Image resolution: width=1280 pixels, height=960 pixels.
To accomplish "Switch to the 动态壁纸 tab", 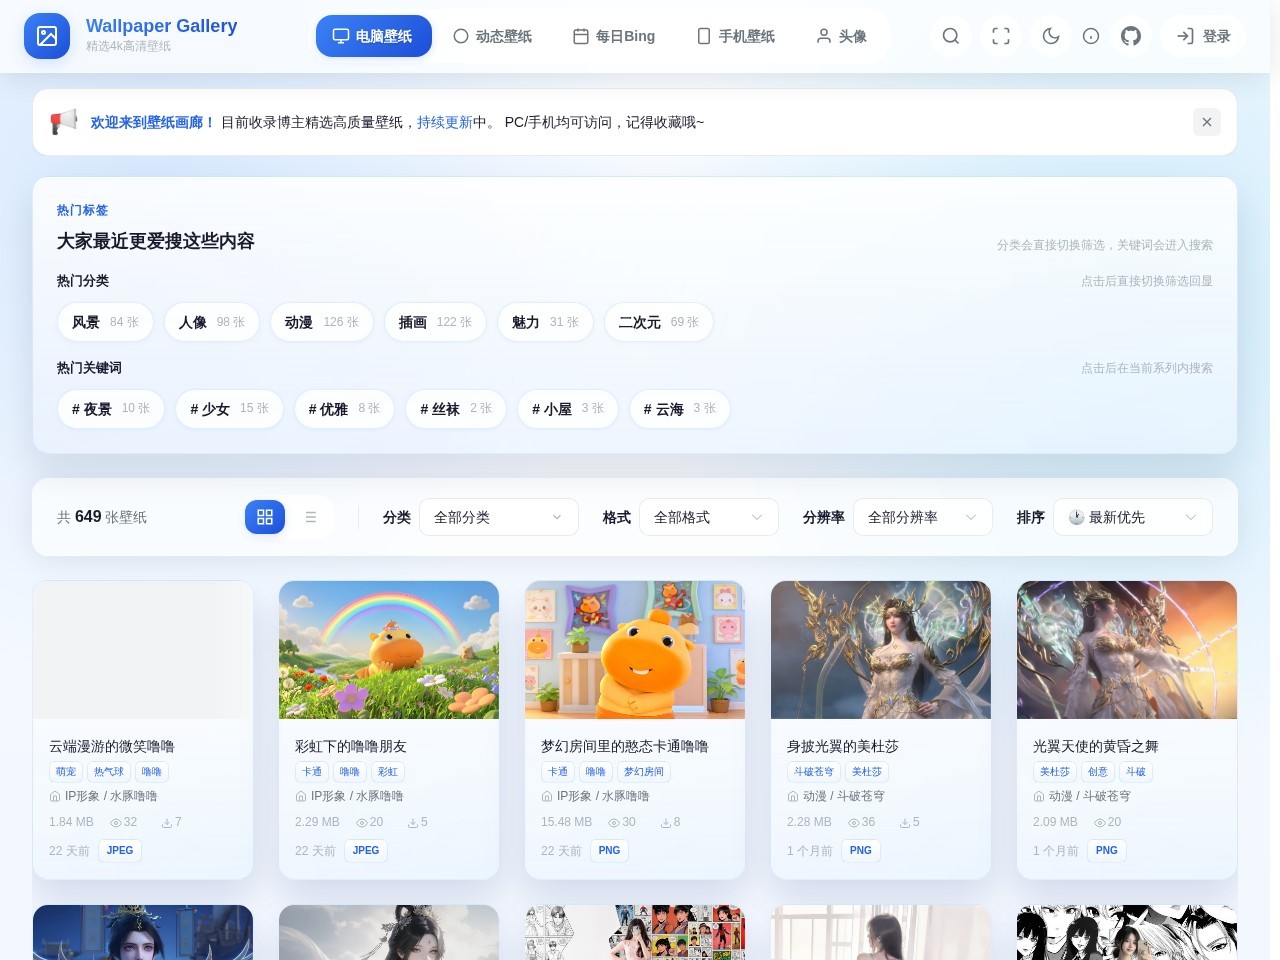I will click(492, 36).
